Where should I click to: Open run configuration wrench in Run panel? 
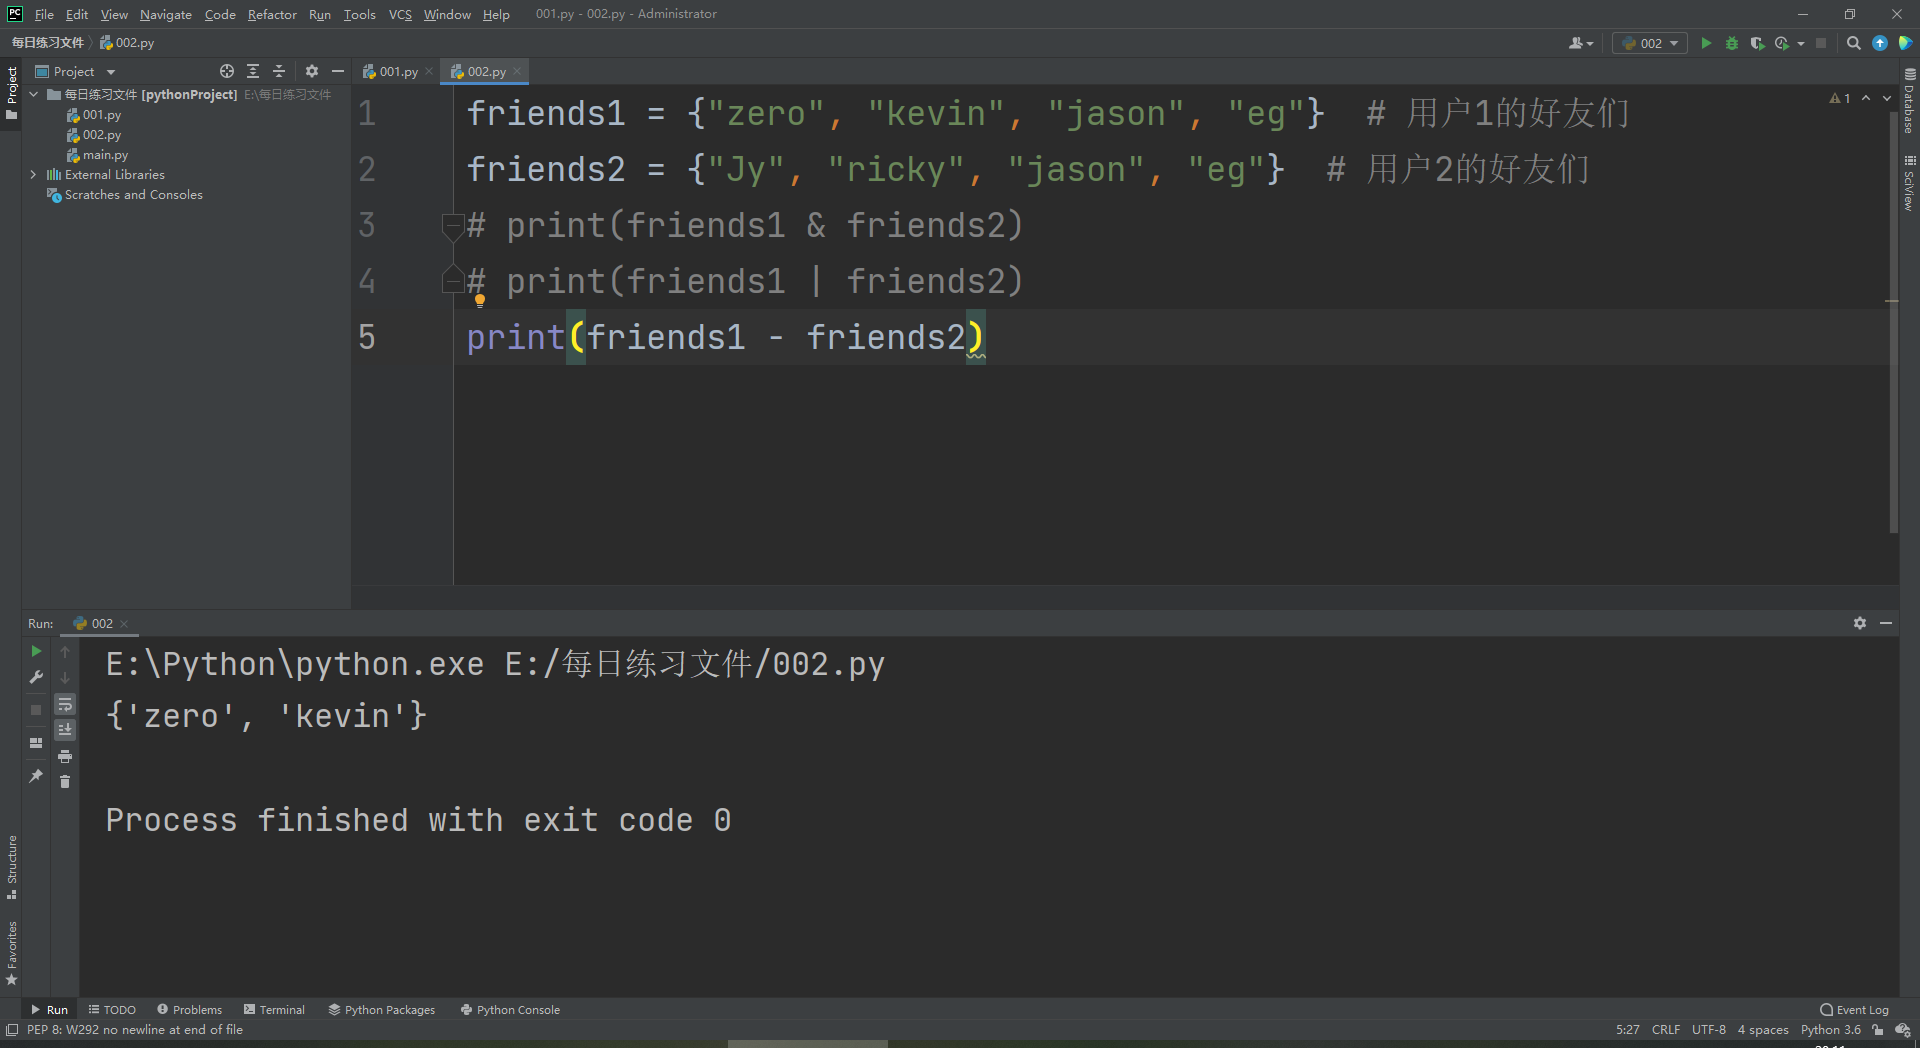click(36, 677)
